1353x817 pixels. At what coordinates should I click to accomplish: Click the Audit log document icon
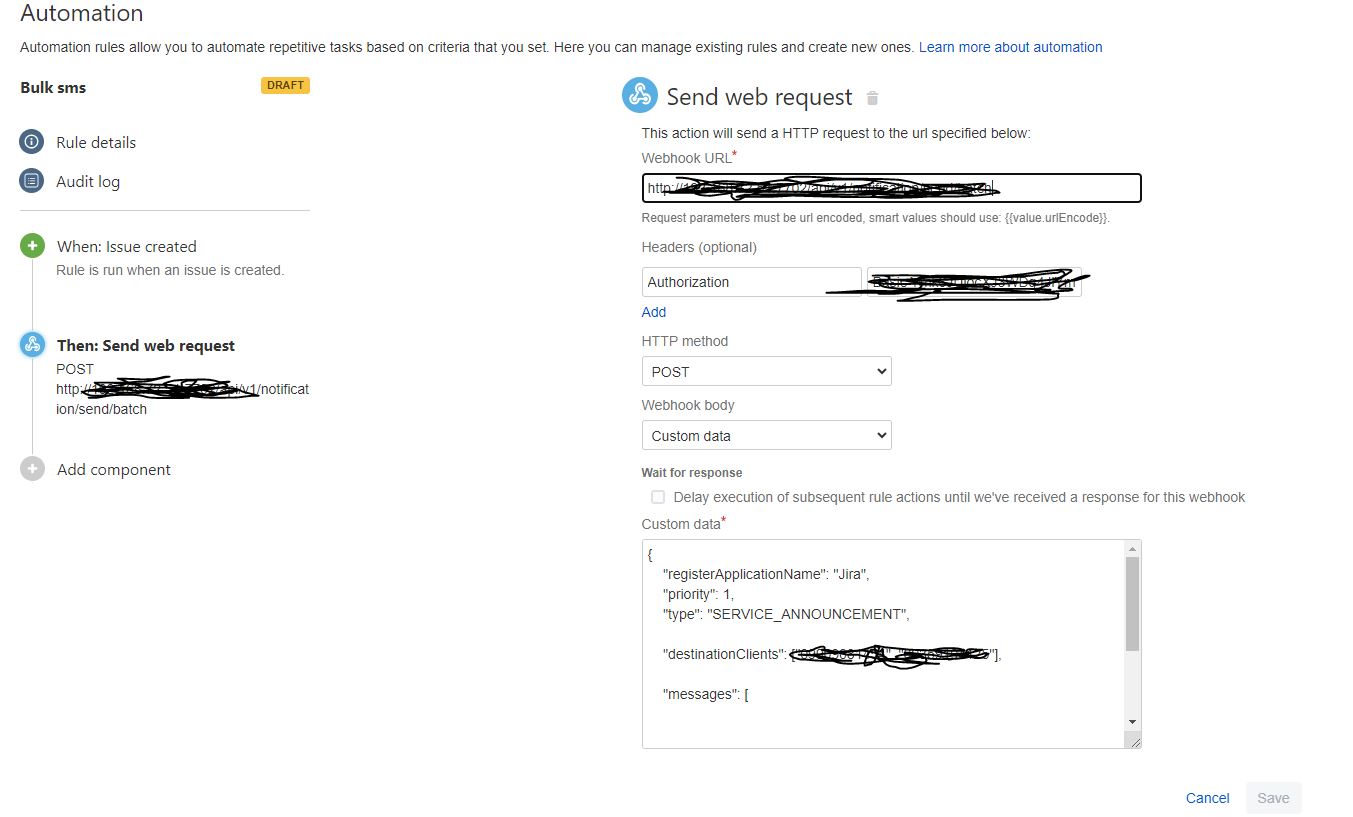coord(31,181)
